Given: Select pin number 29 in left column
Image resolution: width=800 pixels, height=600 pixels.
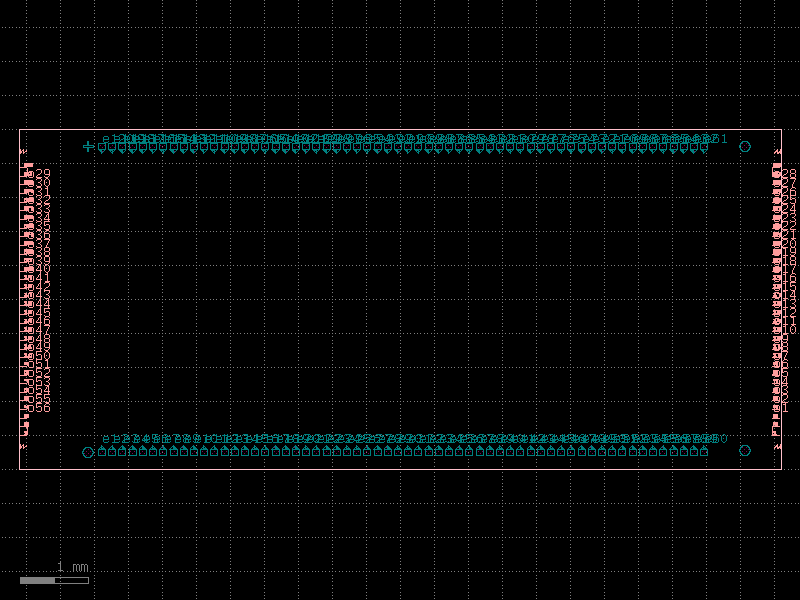Looking at the screenshot, I should pyautogui.click(x=43, y=174).
